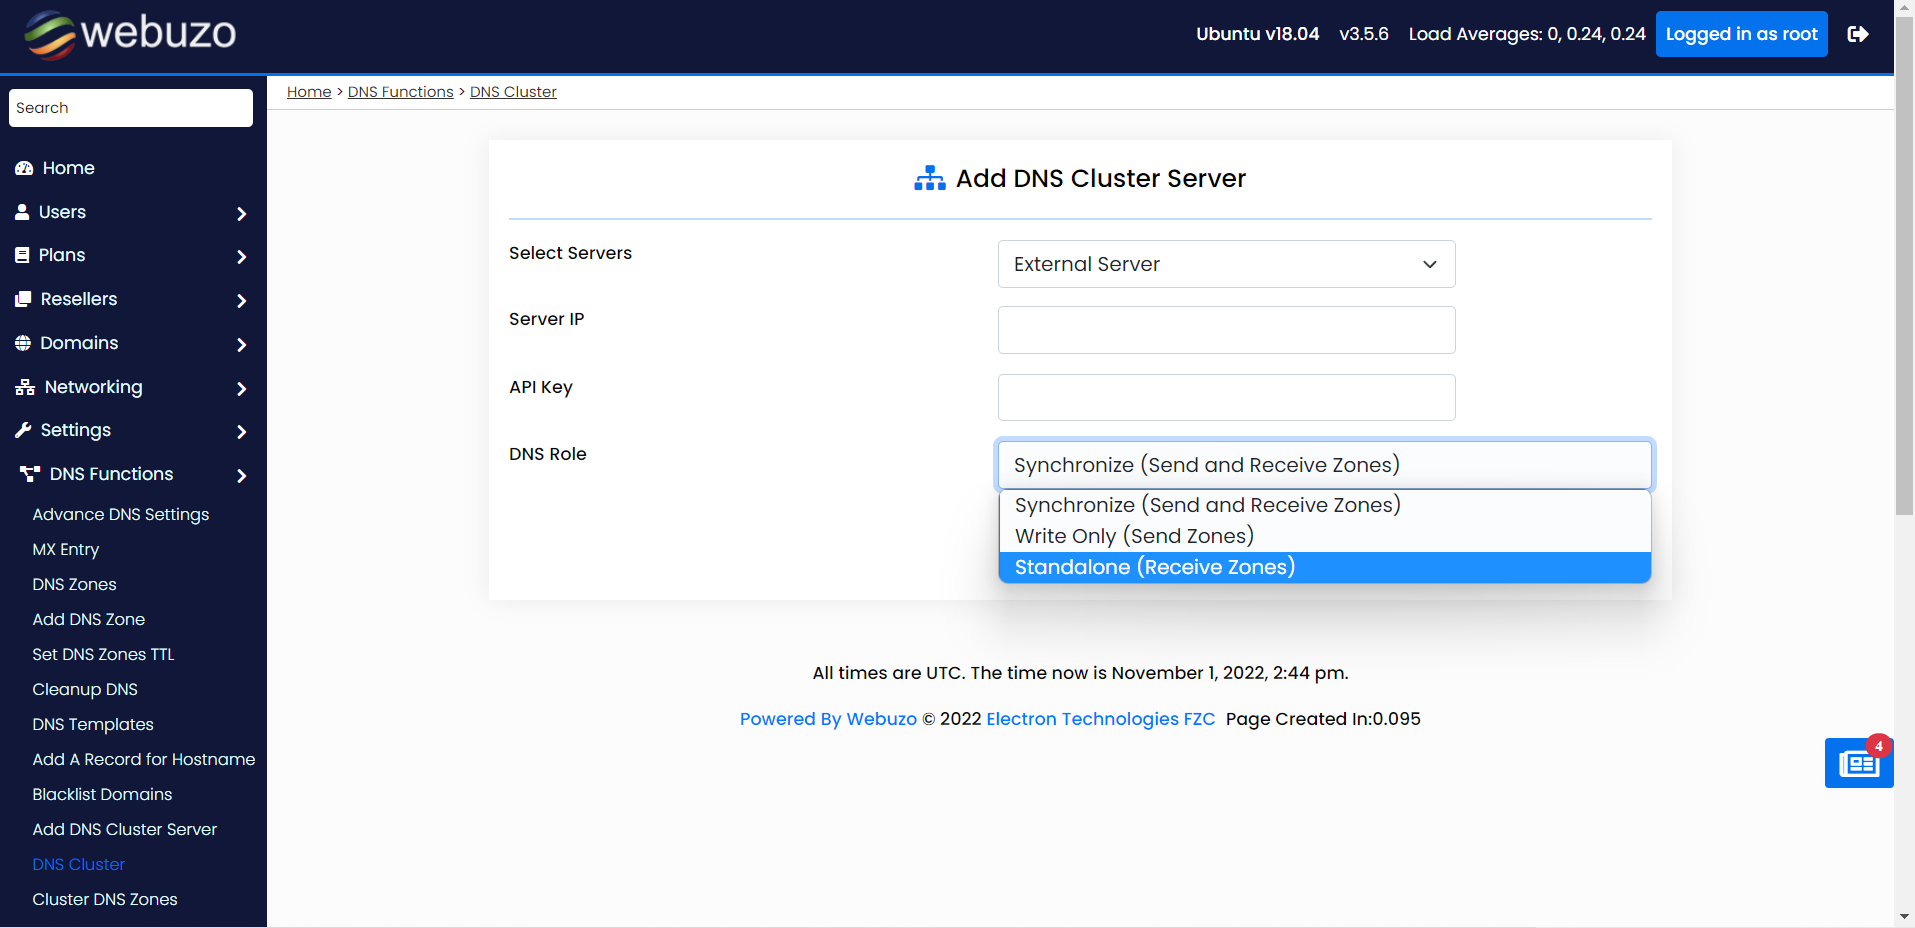Click the Domains globe icon in sidebar
Screen dimensions: 1915x928
23,343
